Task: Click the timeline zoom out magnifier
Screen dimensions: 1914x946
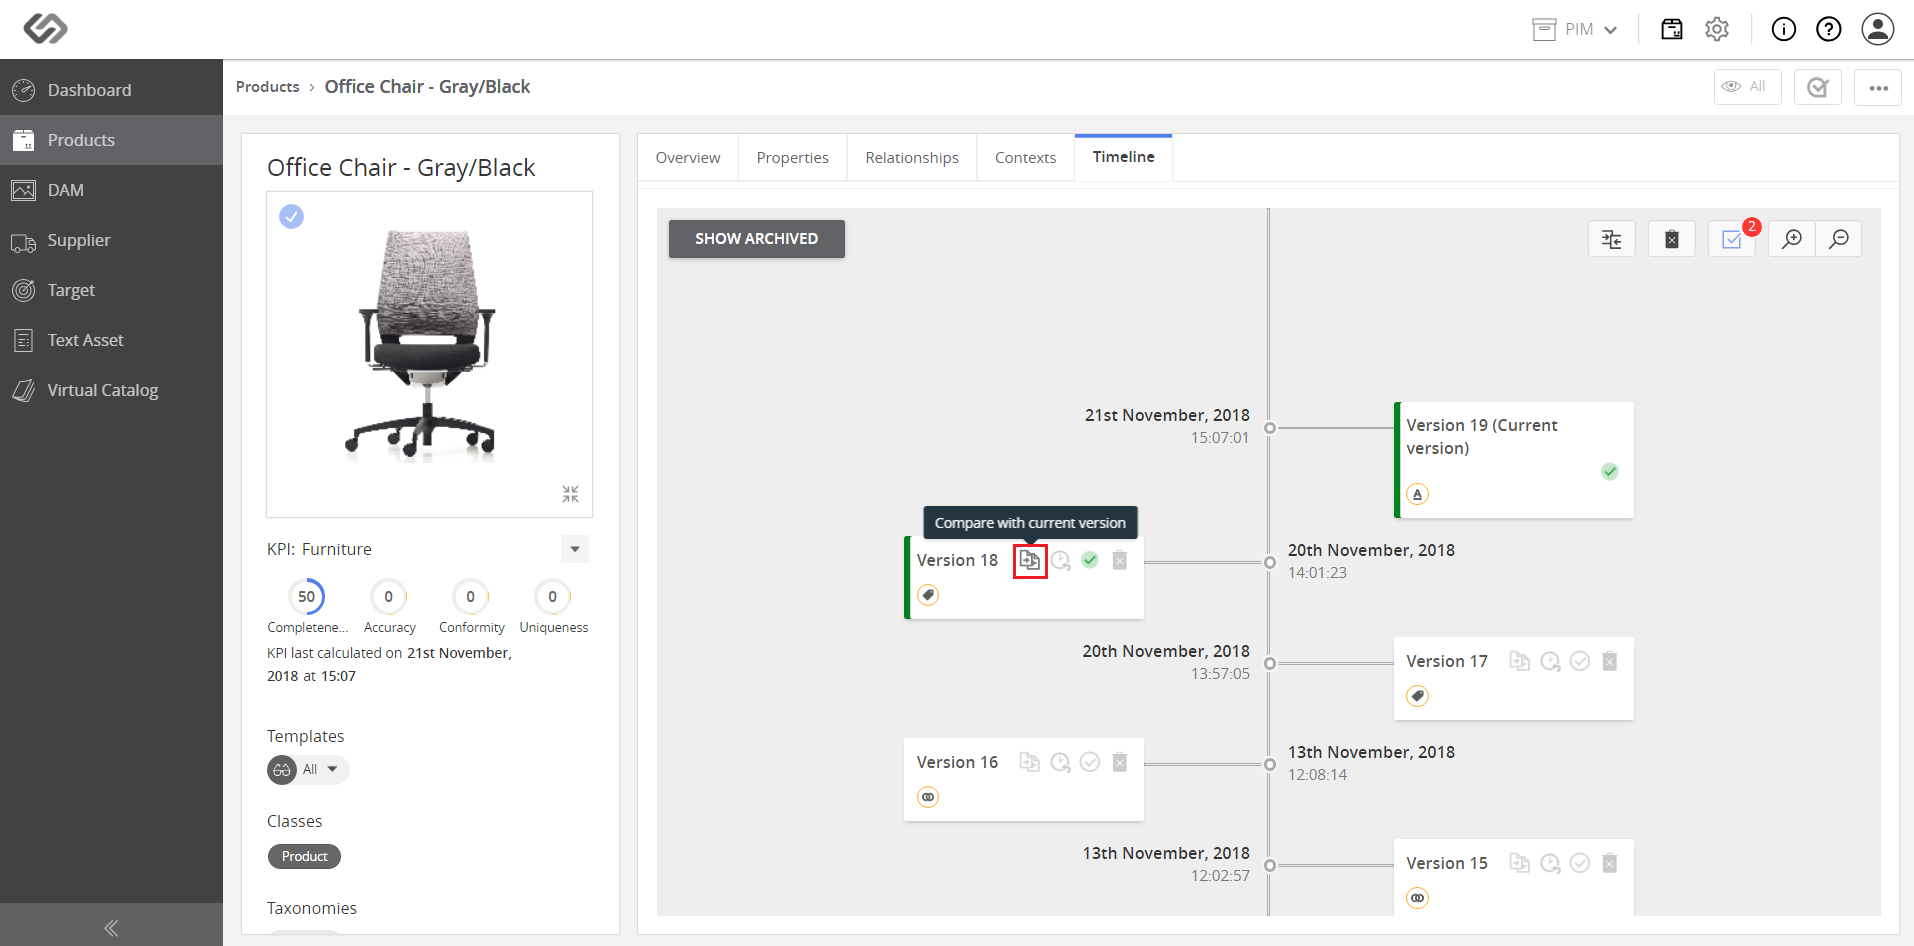Action: 1838,239
